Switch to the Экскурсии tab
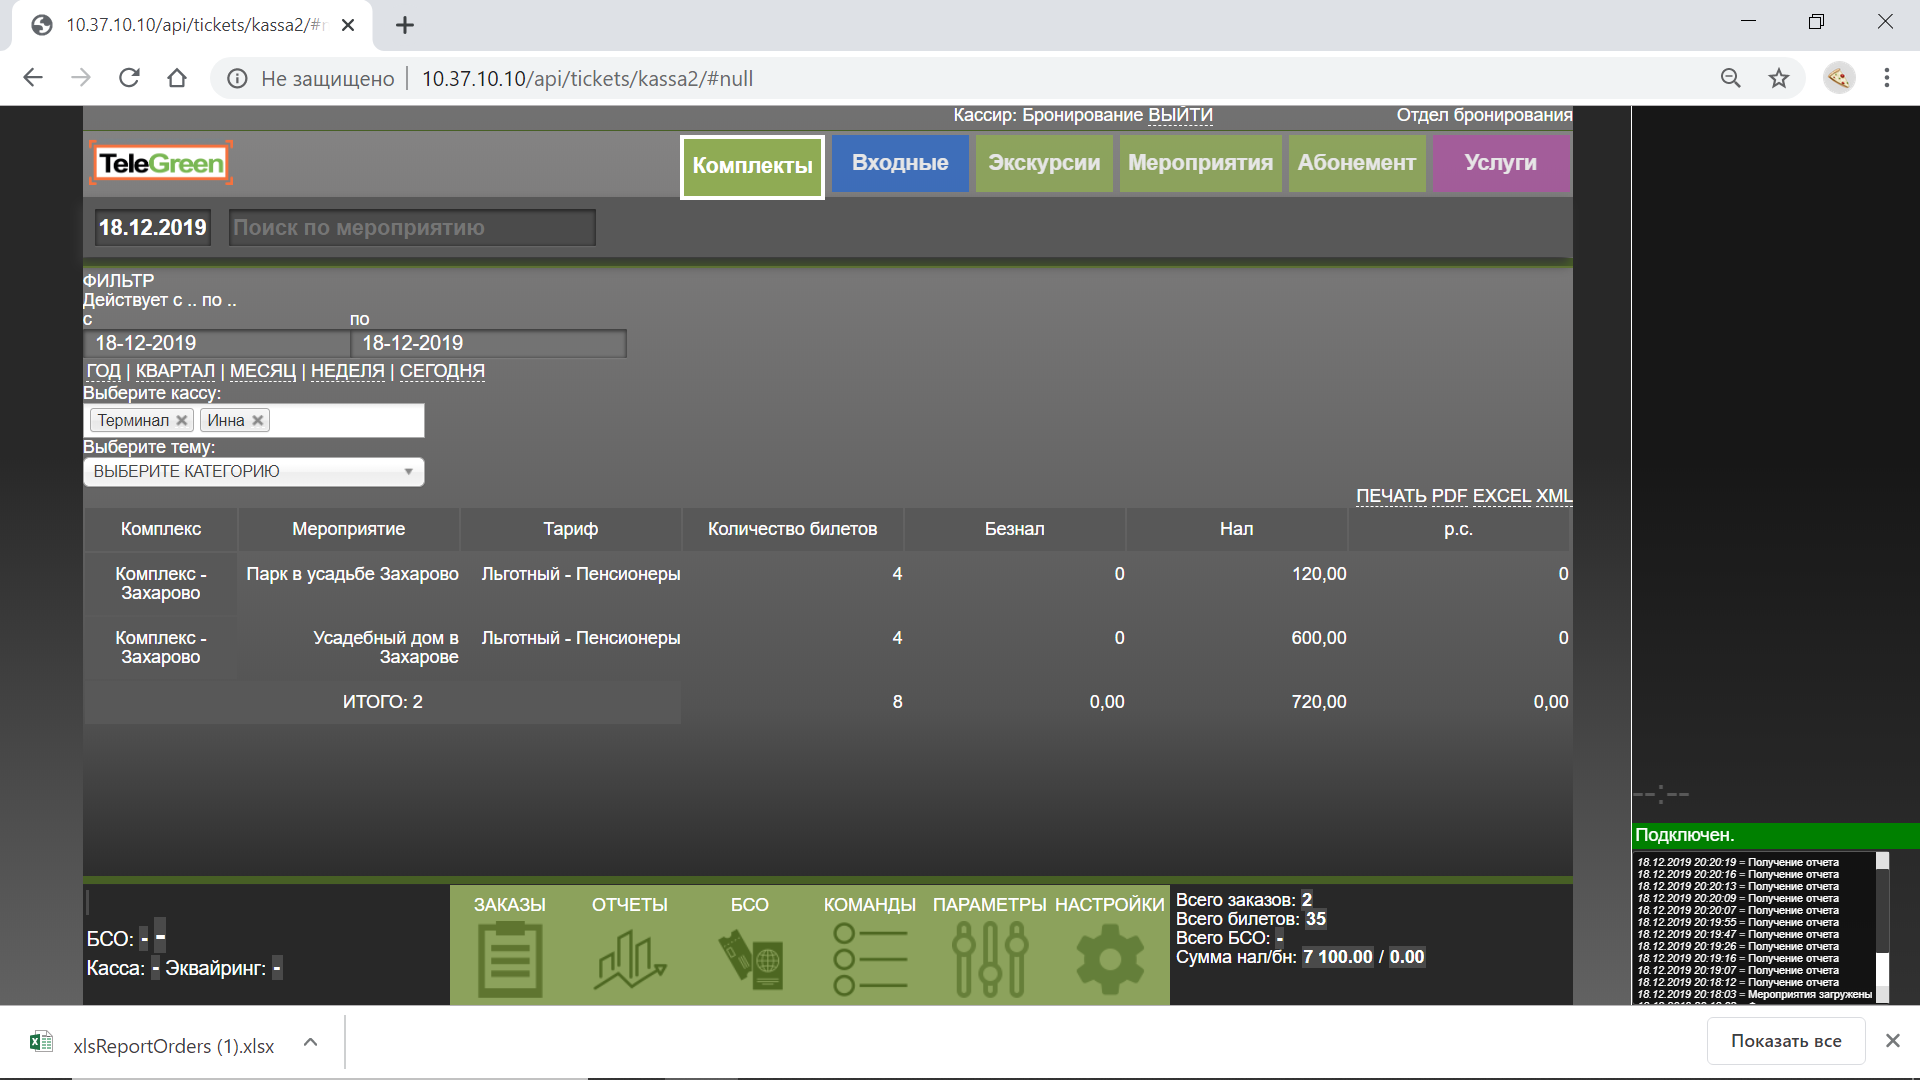This screenshot has width=1920, height=1080. click(1043, 163)
